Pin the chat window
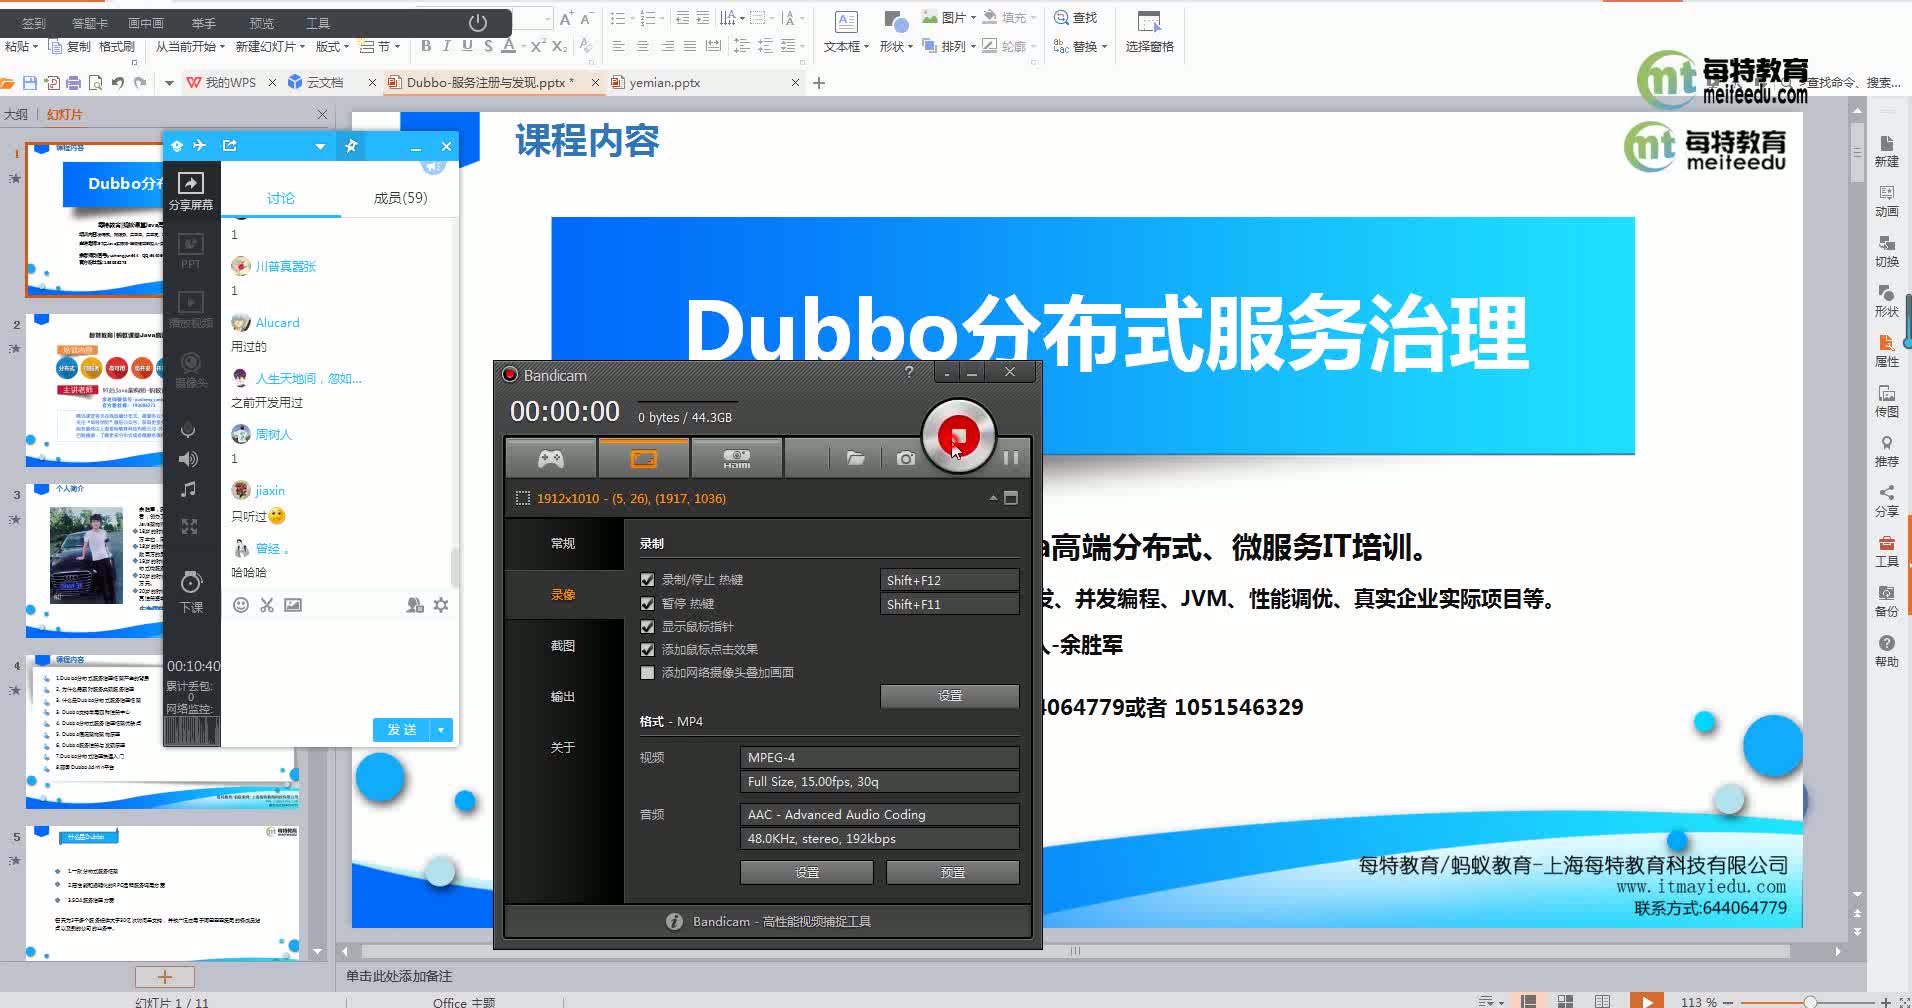 tap(351, 146)
